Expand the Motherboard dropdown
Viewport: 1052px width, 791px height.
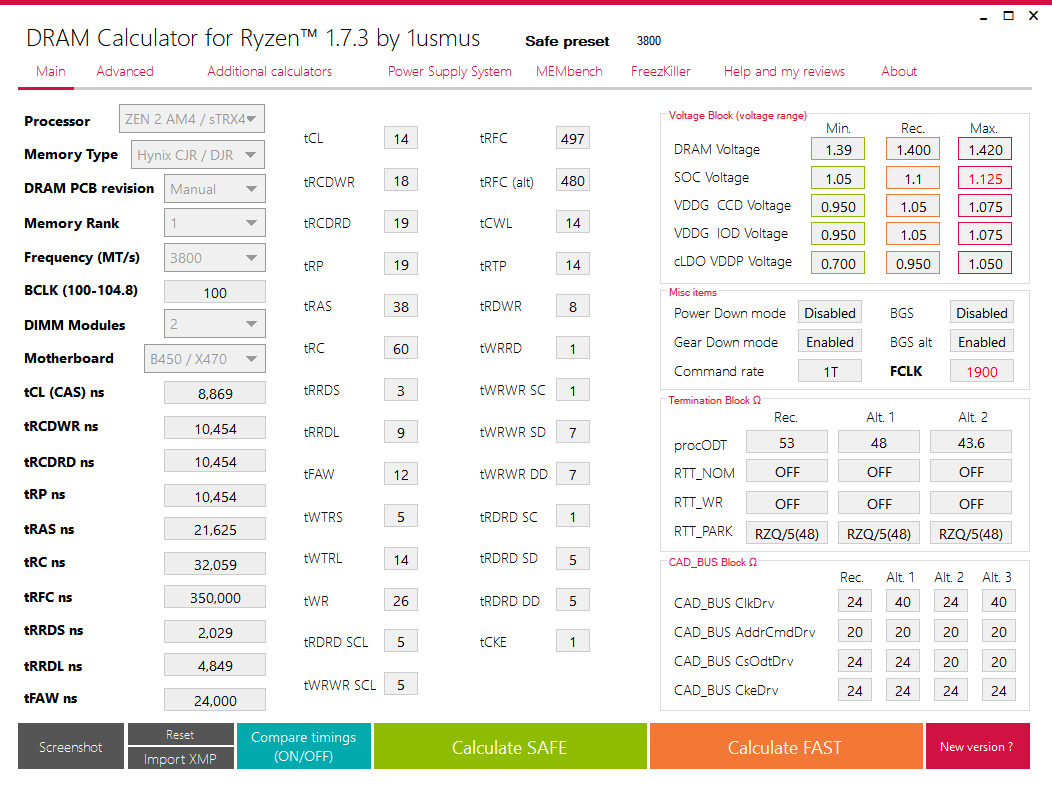[x=205, y=359]
